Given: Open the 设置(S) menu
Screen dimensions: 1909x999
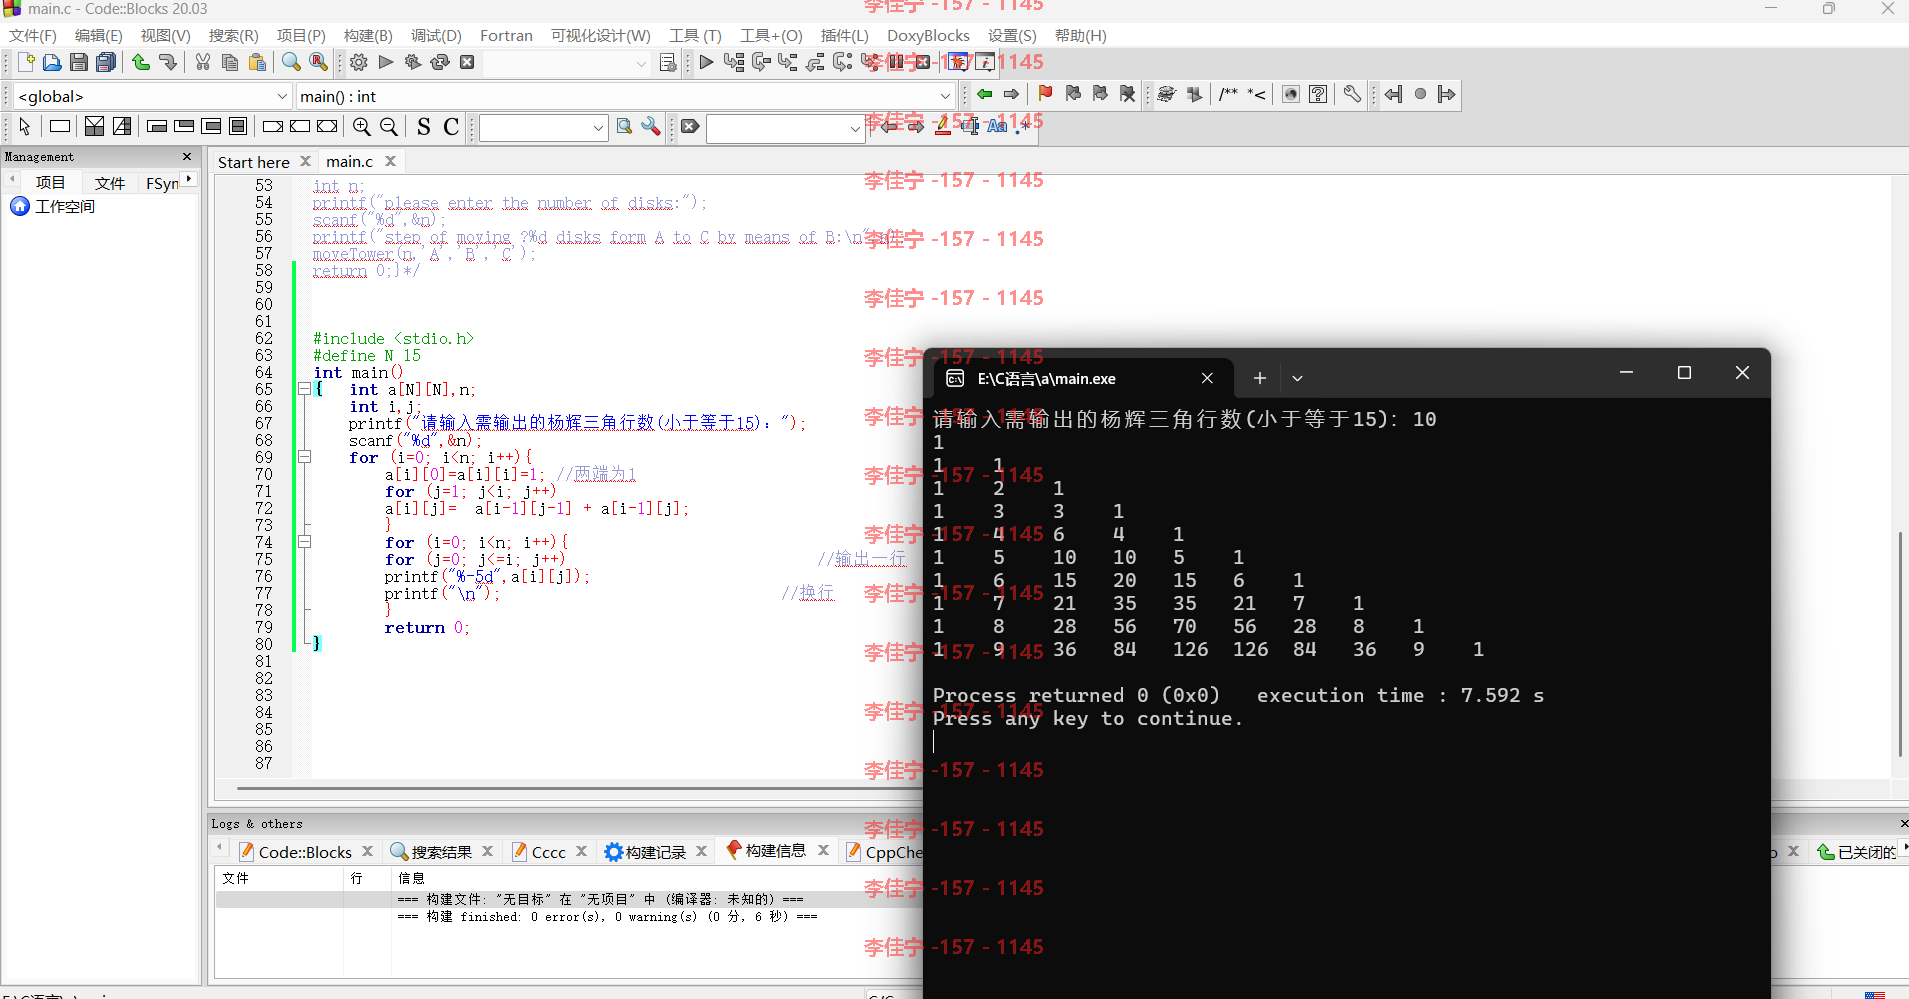Looking at the screenshot, I should pyautogui.click(x=1012, y=36).
